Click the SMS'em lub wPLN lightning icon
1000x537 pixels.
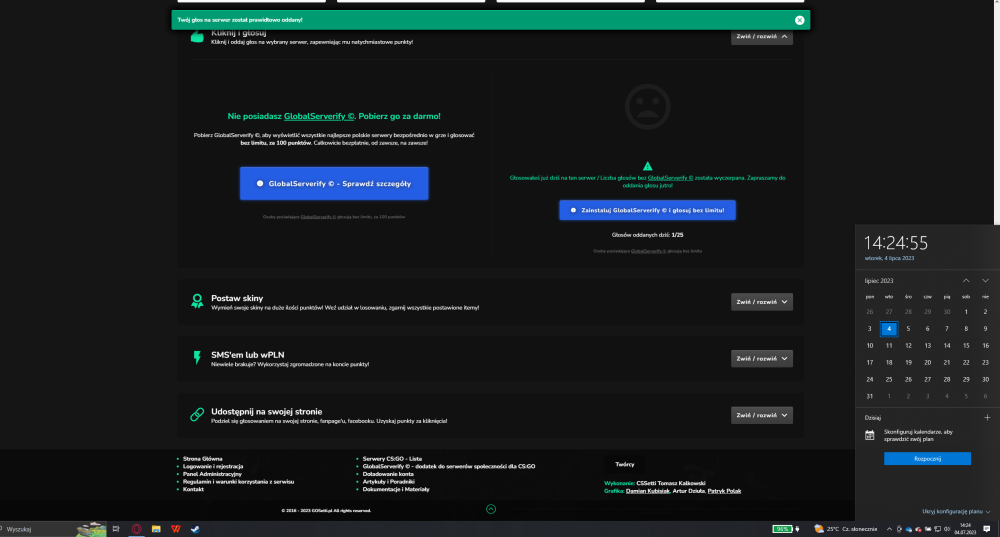[x=197, y=358]
